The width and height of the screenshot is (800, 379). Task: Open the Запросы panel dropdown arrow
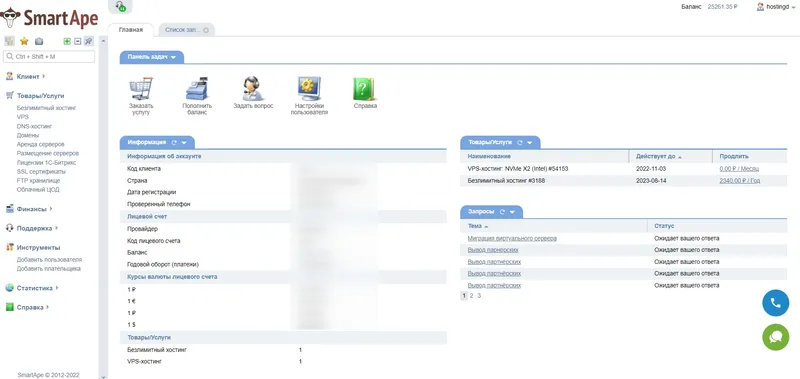tap(512, 212)
